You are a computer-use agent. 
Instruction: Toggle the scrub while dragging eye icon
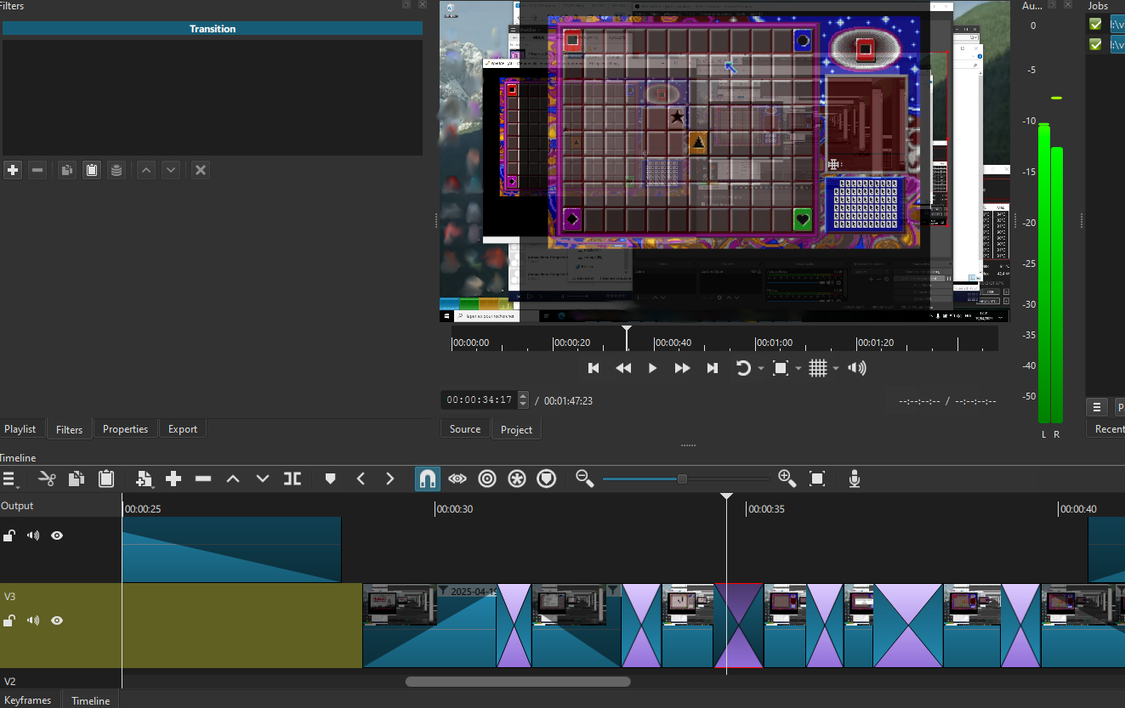pyautogui.click(x=457, y=479)
